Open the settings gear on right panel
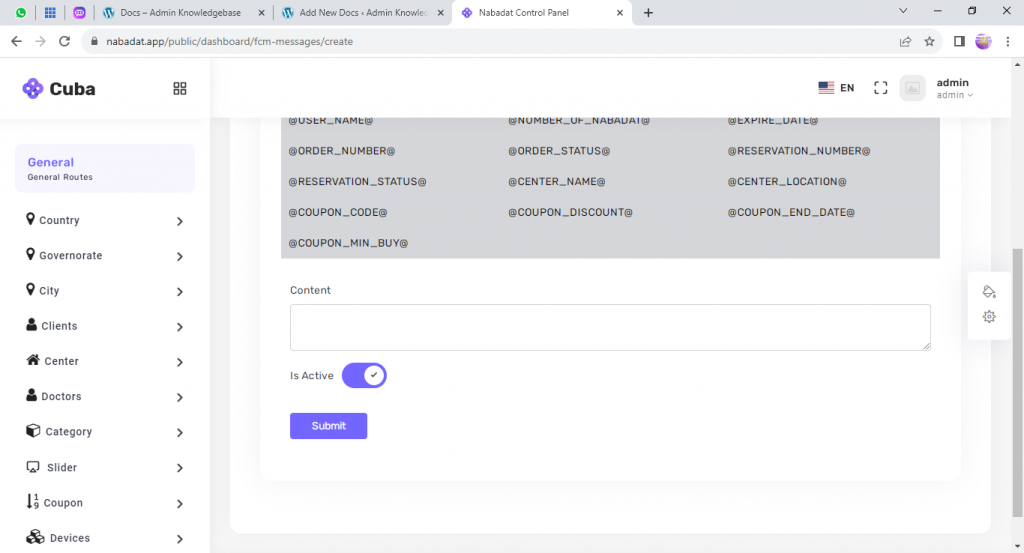 [x=989, y=317]
